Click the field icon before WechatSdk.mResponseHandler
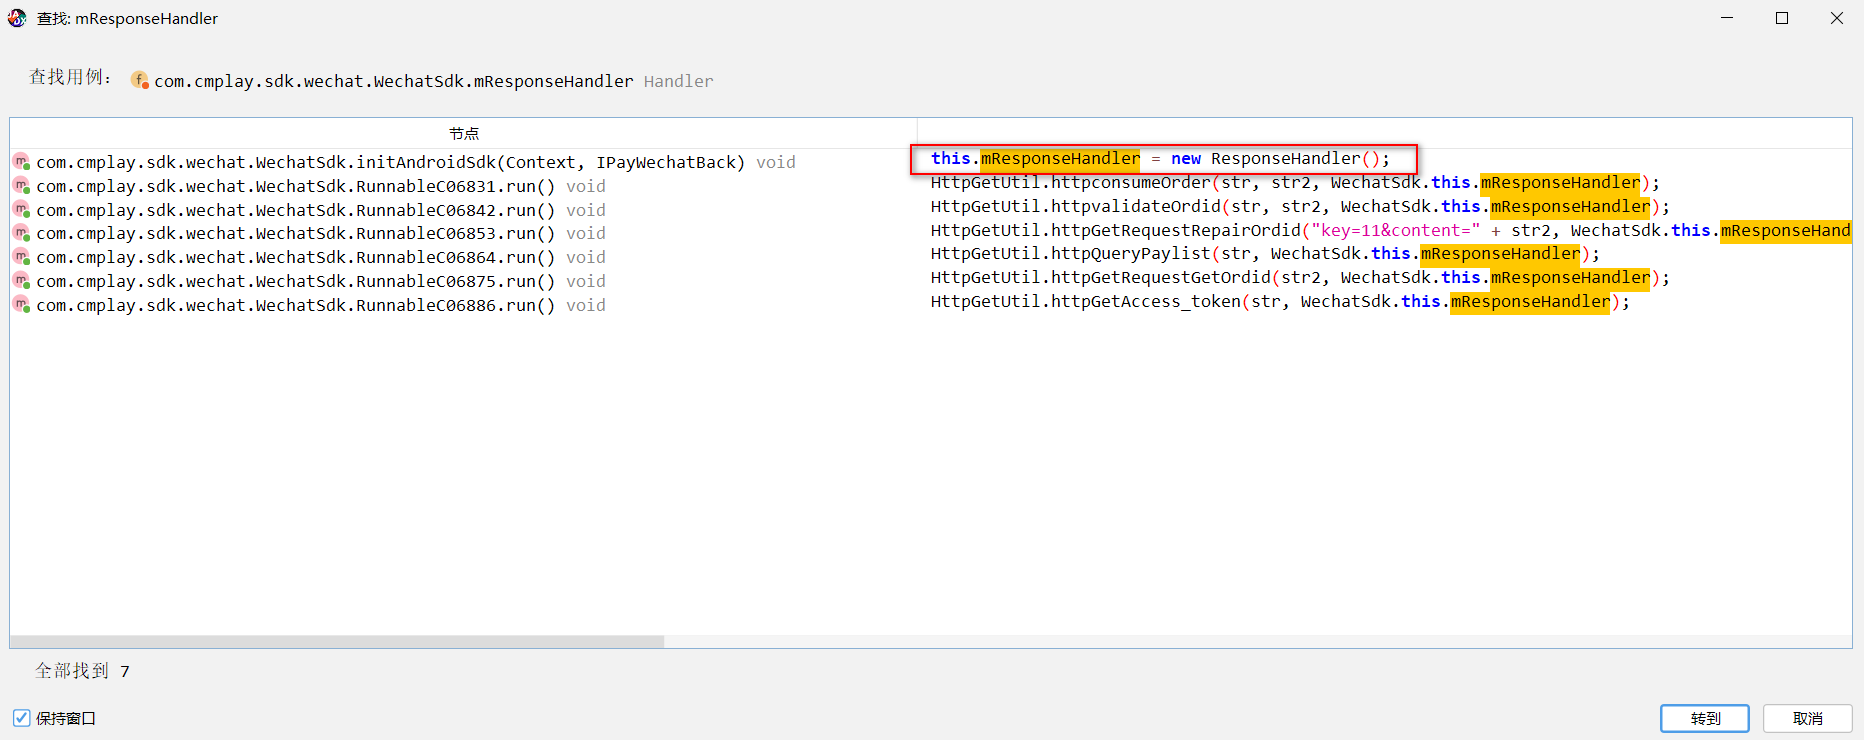1864x740 pixels. tap(140, 80)
